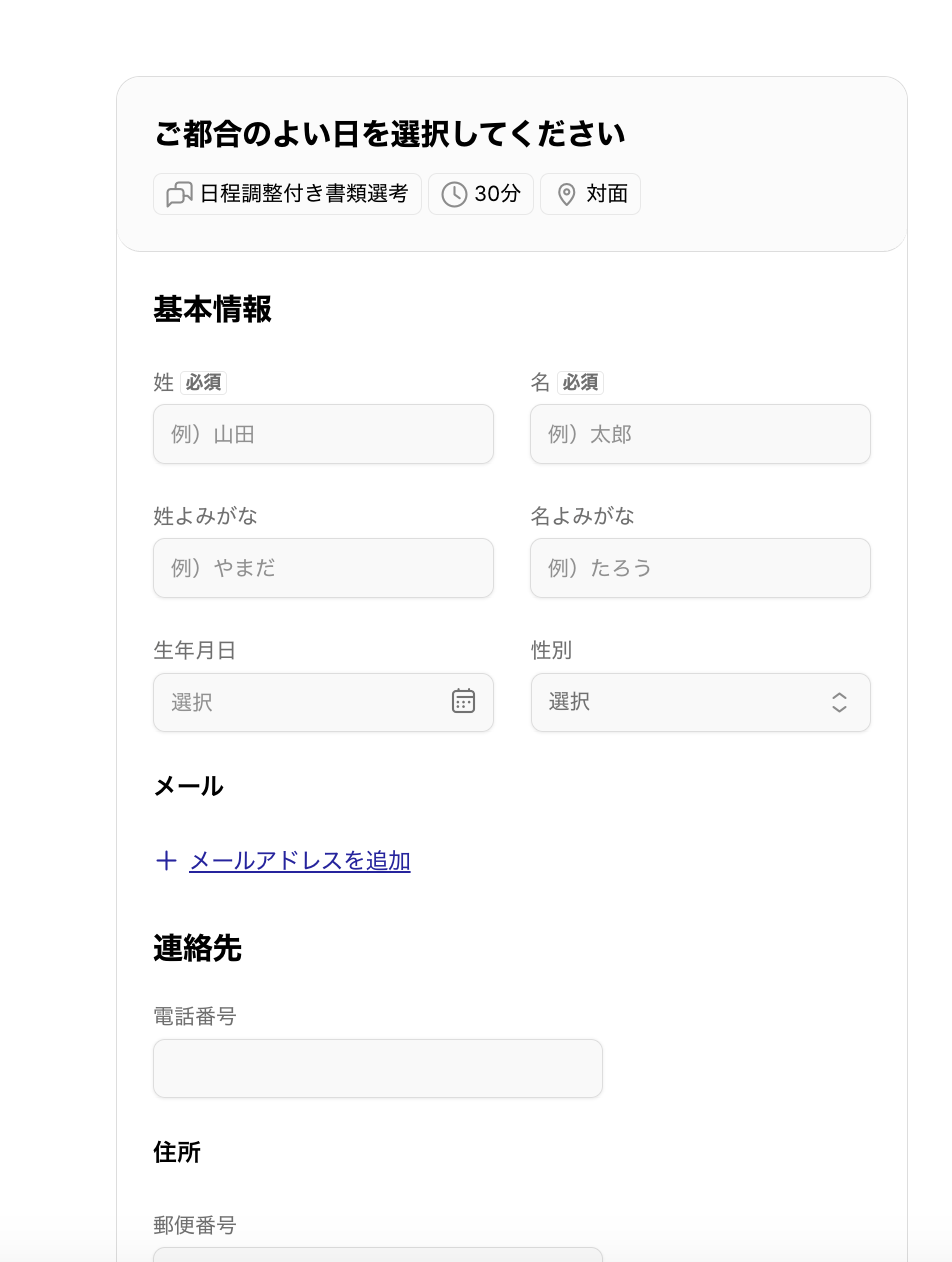Click the plus icon before メールアドレスを追加

click(166, 861)
